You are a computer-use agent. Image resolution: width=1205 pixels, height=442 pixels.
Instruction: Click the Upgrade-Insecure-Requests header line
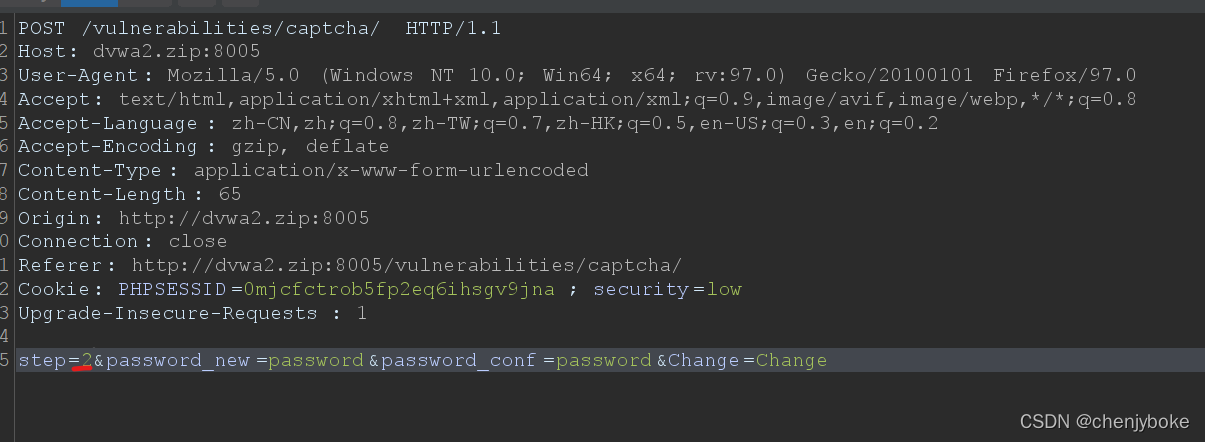pyautogui.click(x=192, y=314)
